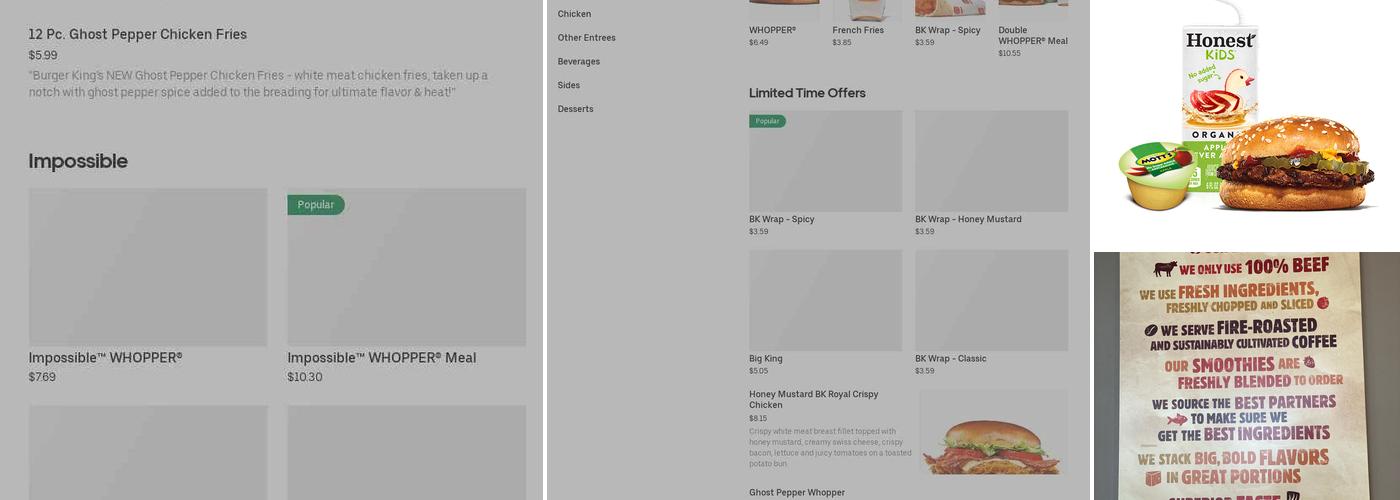Image resolution: width=1400 pixels, height=500 pixels.
Task: Click the Popular badge on Impossible WHOPPER Meal
Action: pyautogui.click(x=316, y=205)
